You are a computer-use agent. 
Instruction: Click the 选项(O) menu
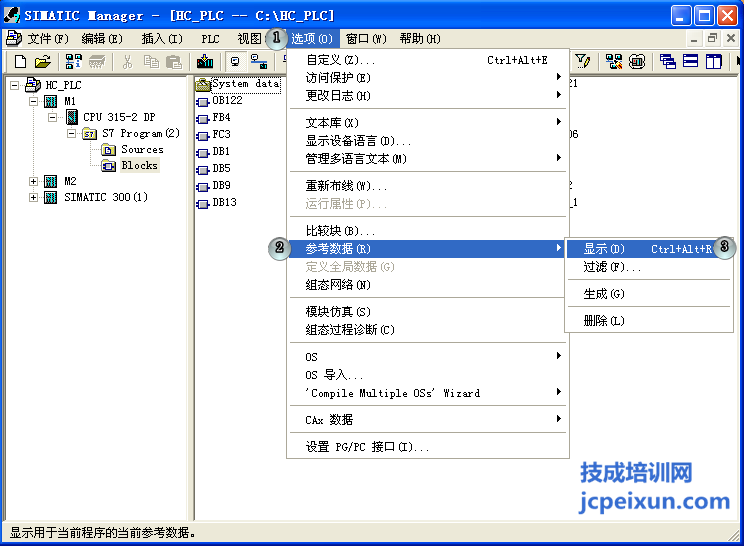click(x=312, y=38)
